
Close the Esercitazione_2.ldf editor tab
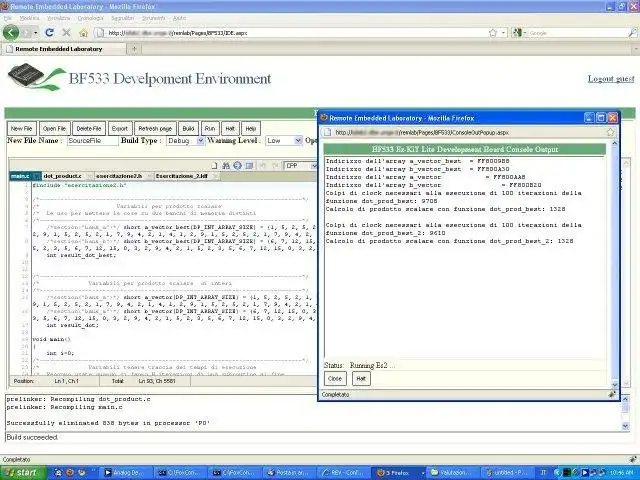coord(216,176)
